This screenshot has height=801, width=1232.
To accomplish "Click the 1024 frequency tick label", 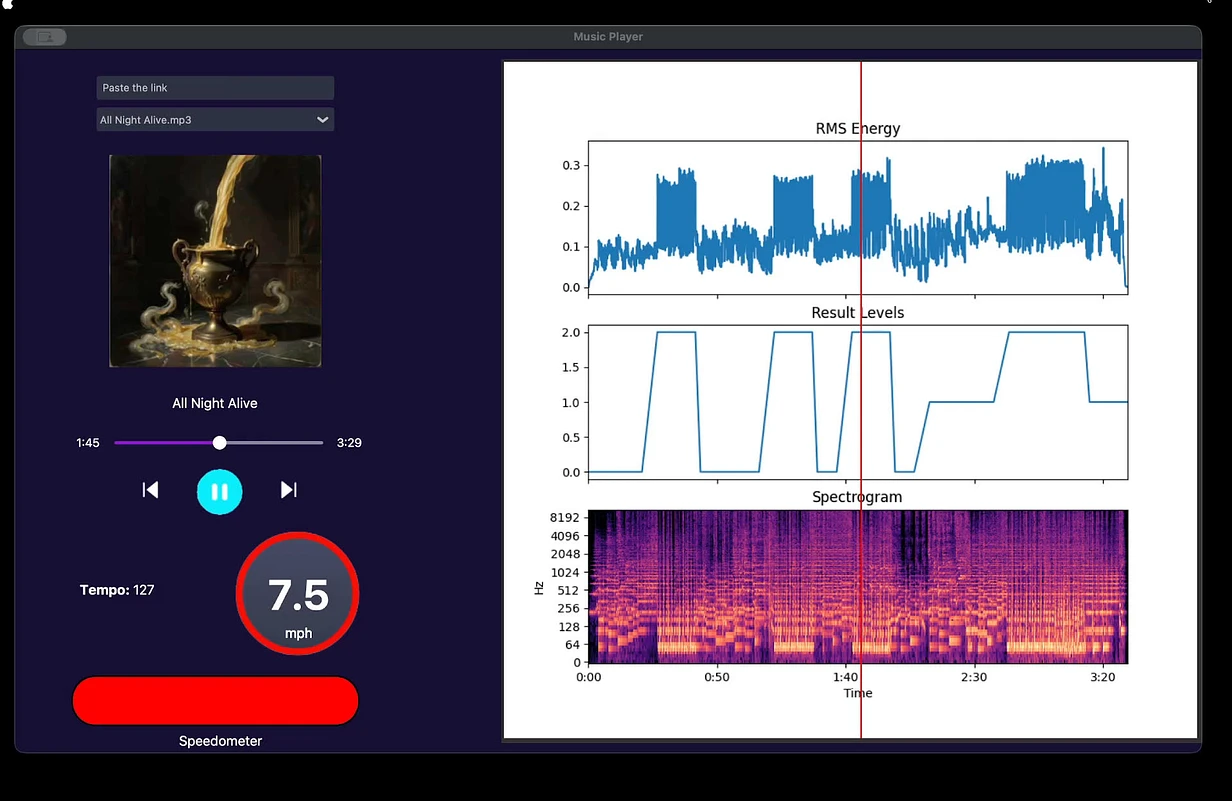I will coord(565,573).
